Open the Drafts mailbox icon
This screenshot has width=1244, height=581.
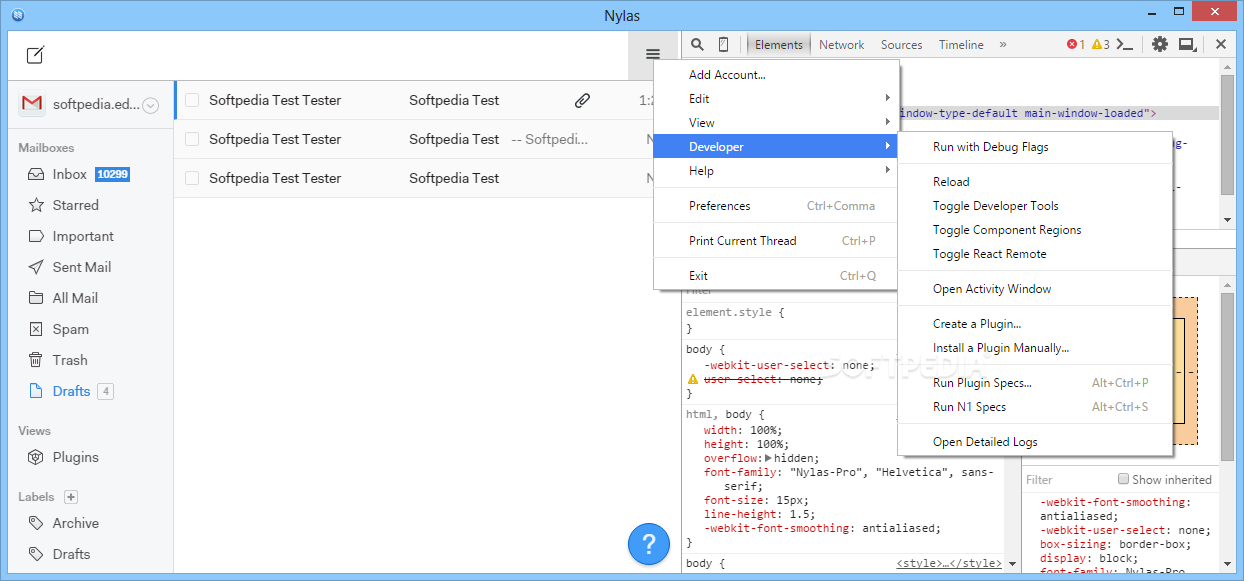point(36,391)
